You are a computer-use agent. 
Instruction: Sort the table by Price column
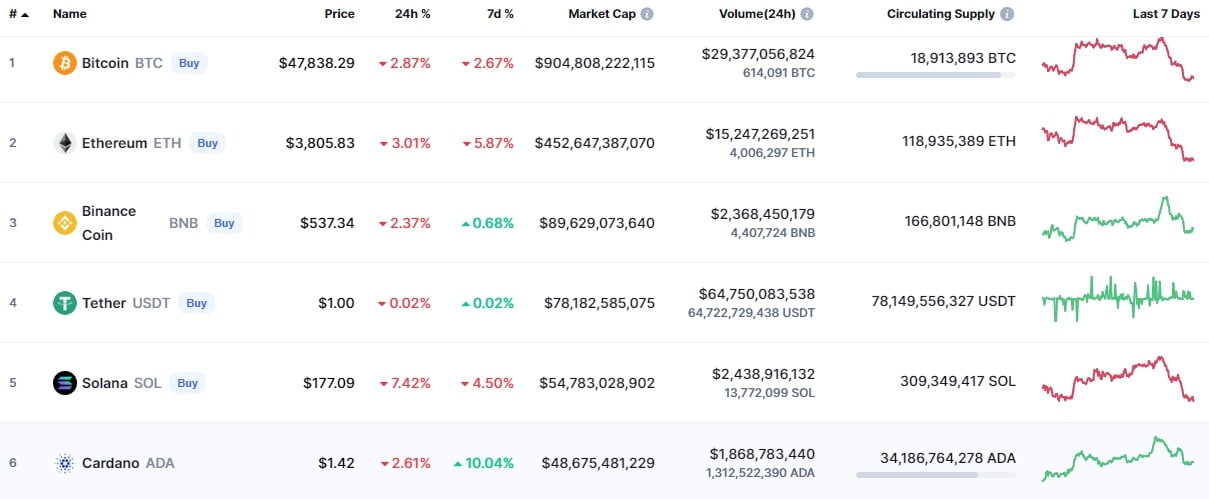[339, 14]
